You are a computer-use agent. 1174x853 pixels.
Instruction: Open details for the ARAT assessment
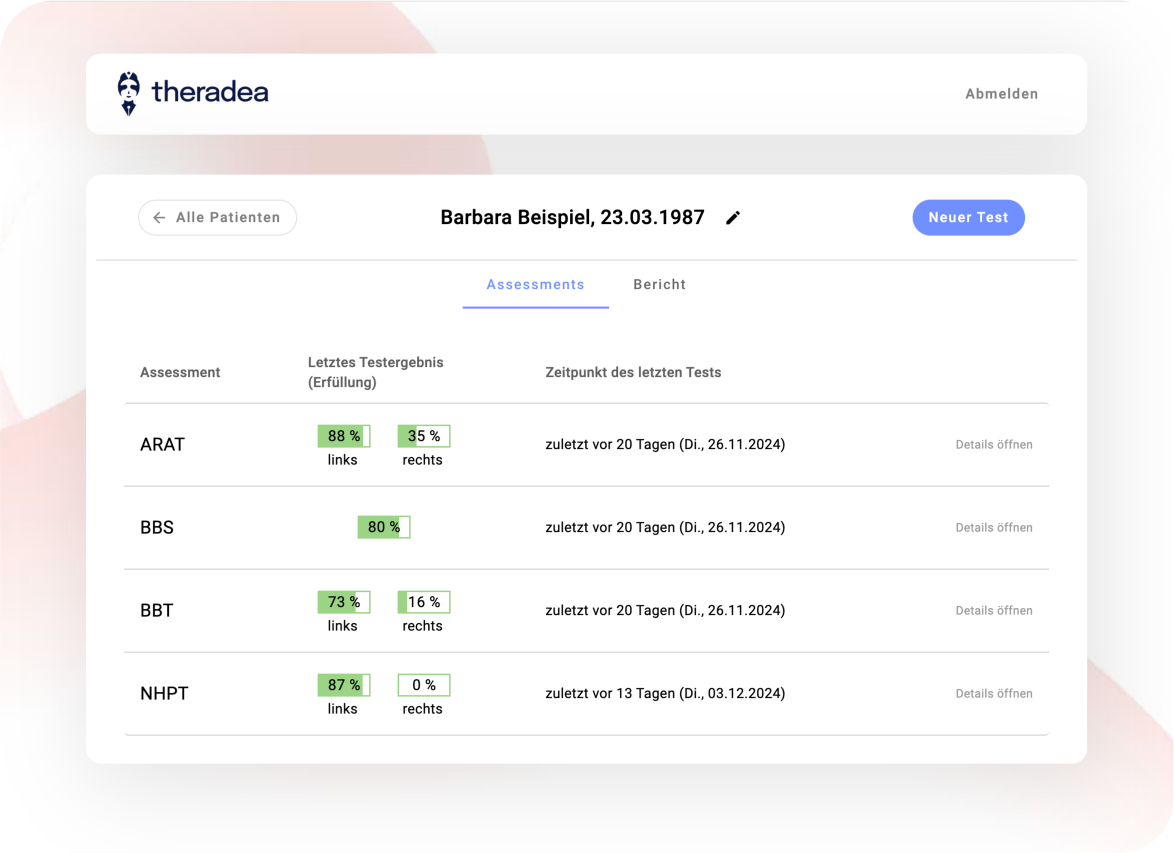click(x=993, y=444)
